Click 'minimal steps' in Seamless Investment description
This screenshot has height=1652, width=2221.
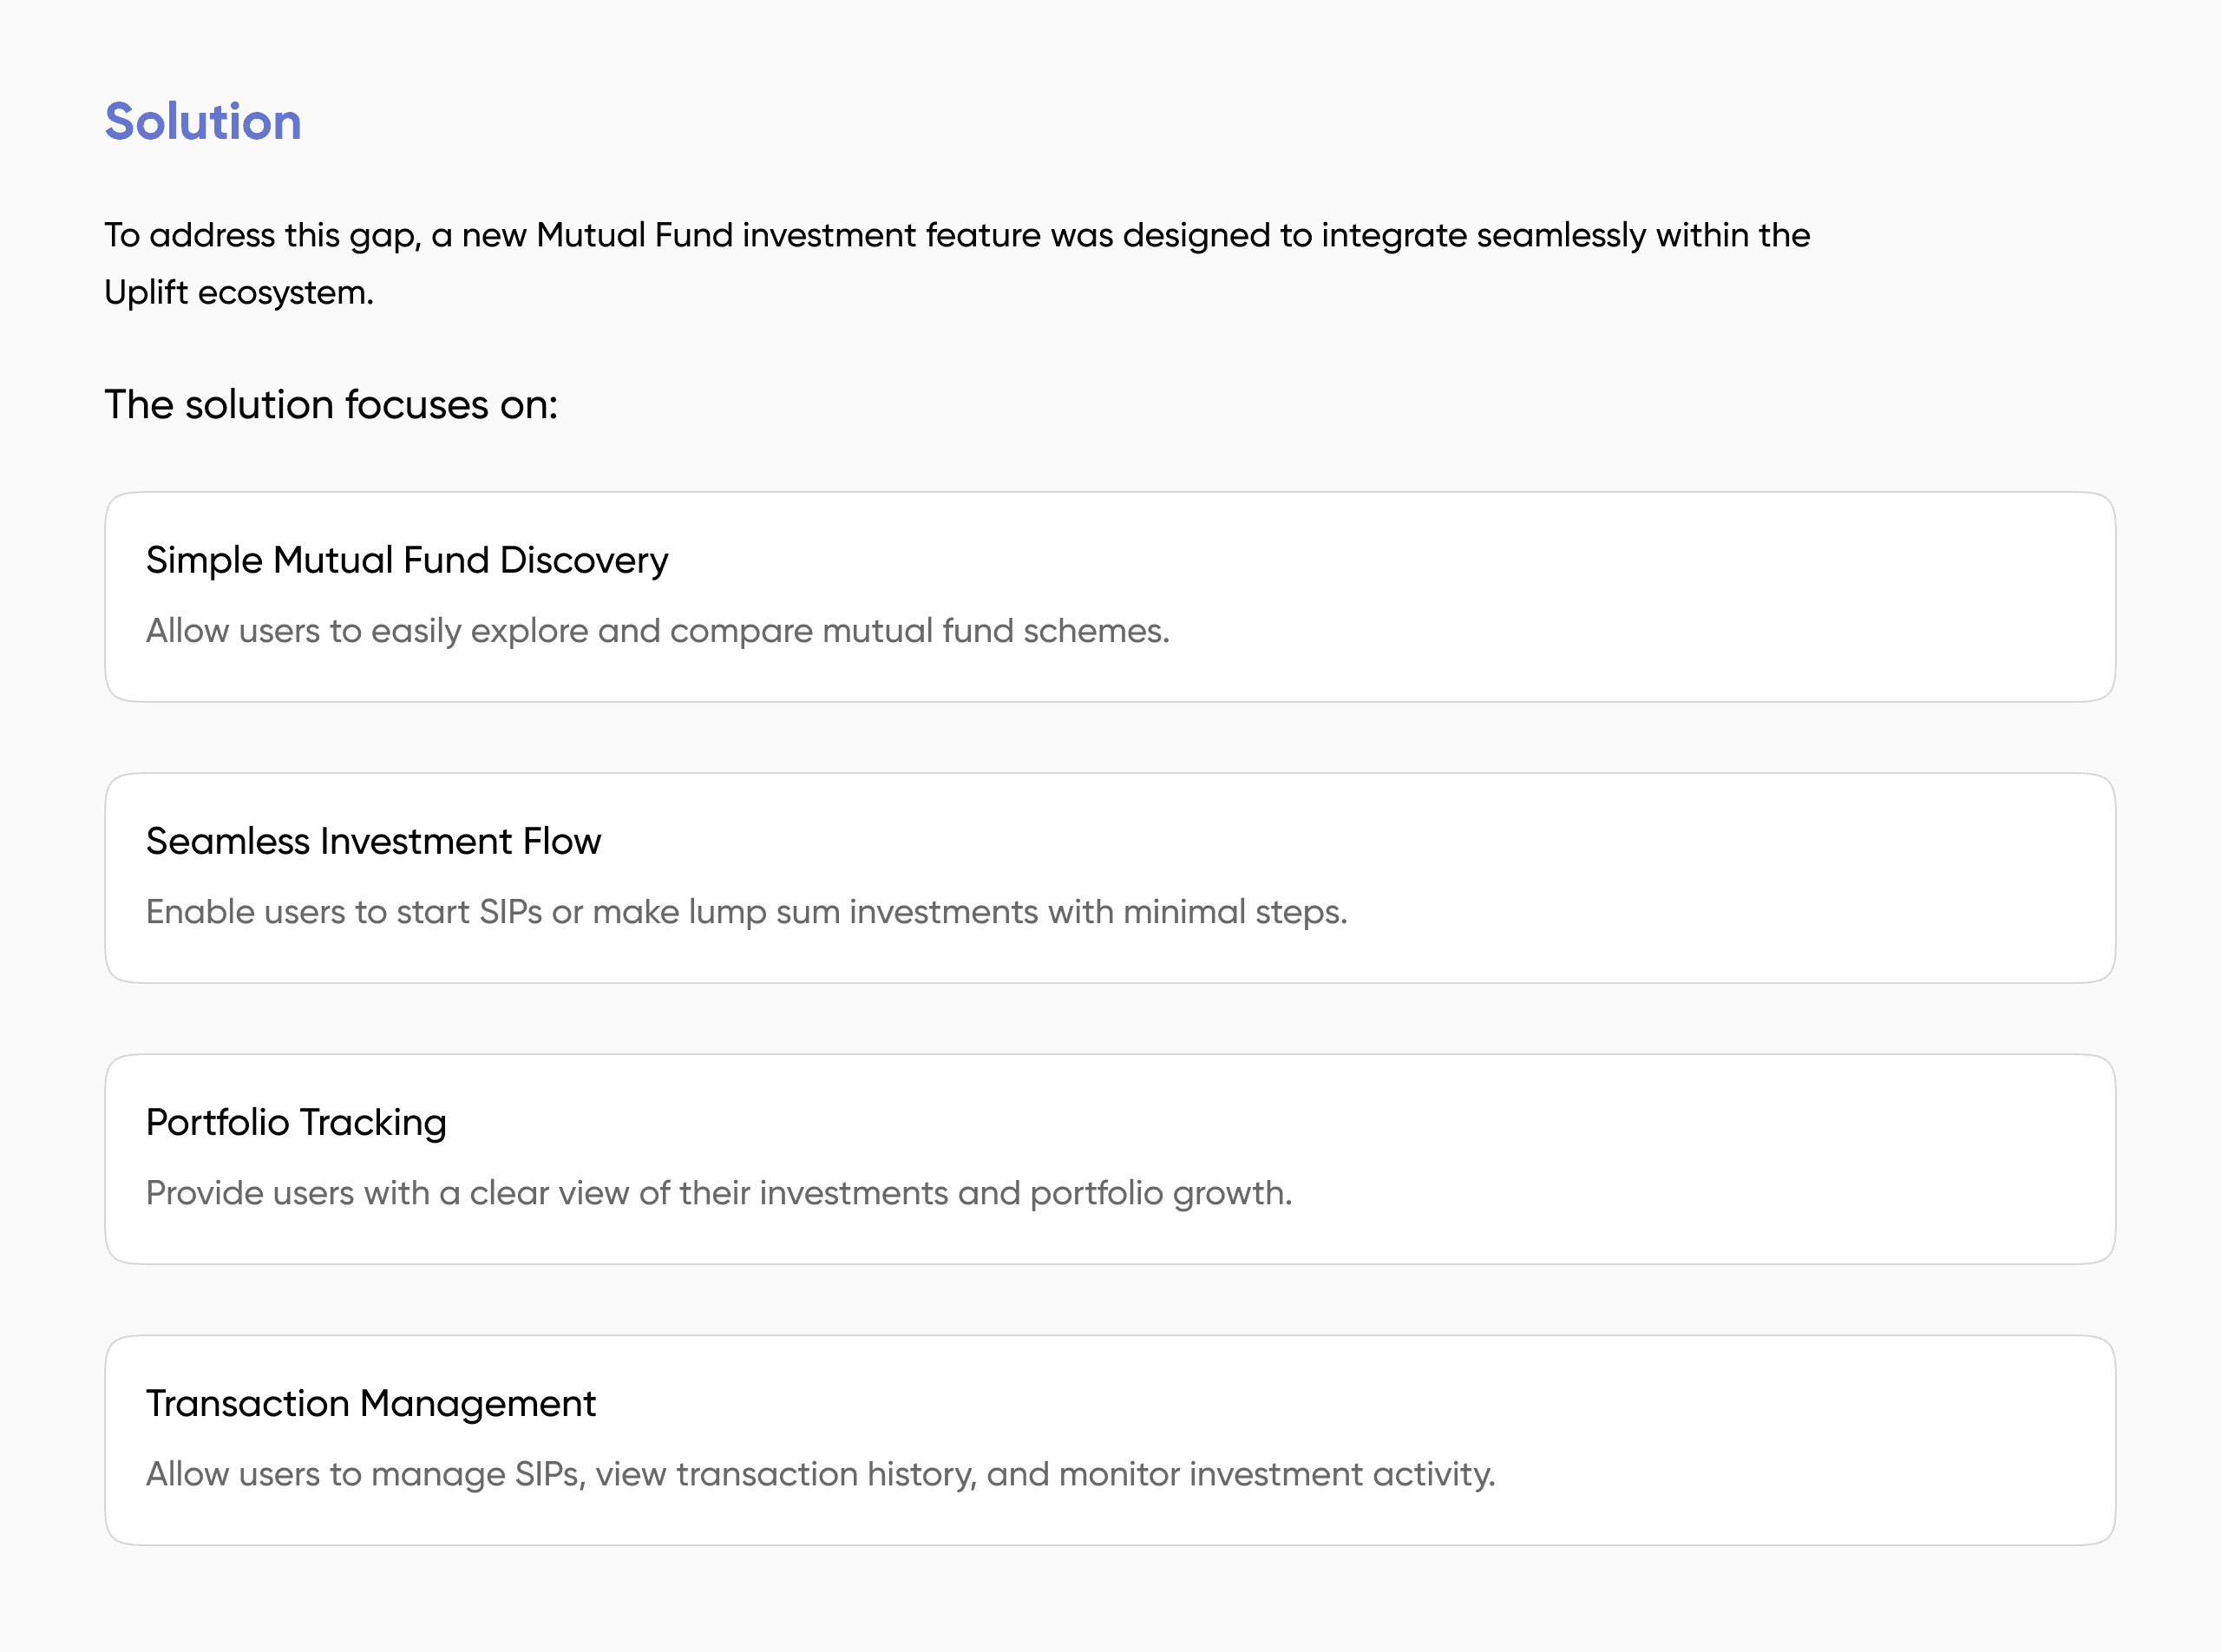pyautogui.click(x=1234, y=912)
